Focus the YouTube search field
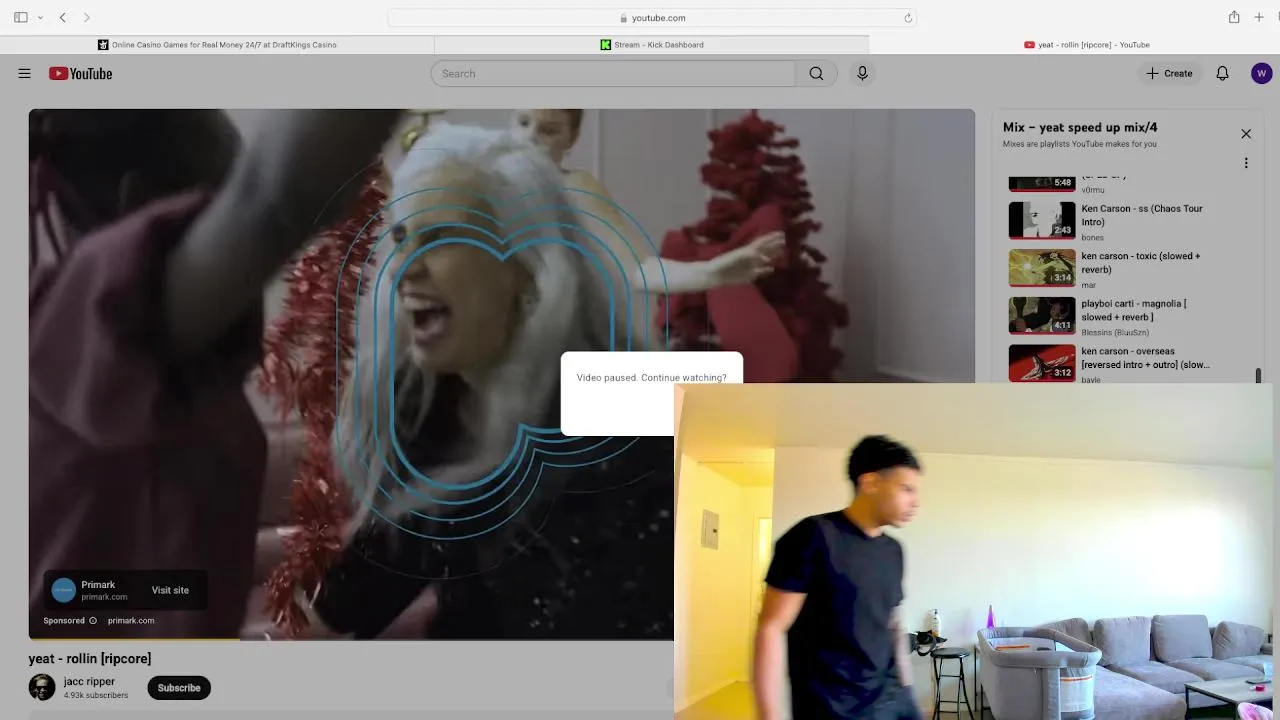This screenshot has height=720, width=1280. pos(613,73)
